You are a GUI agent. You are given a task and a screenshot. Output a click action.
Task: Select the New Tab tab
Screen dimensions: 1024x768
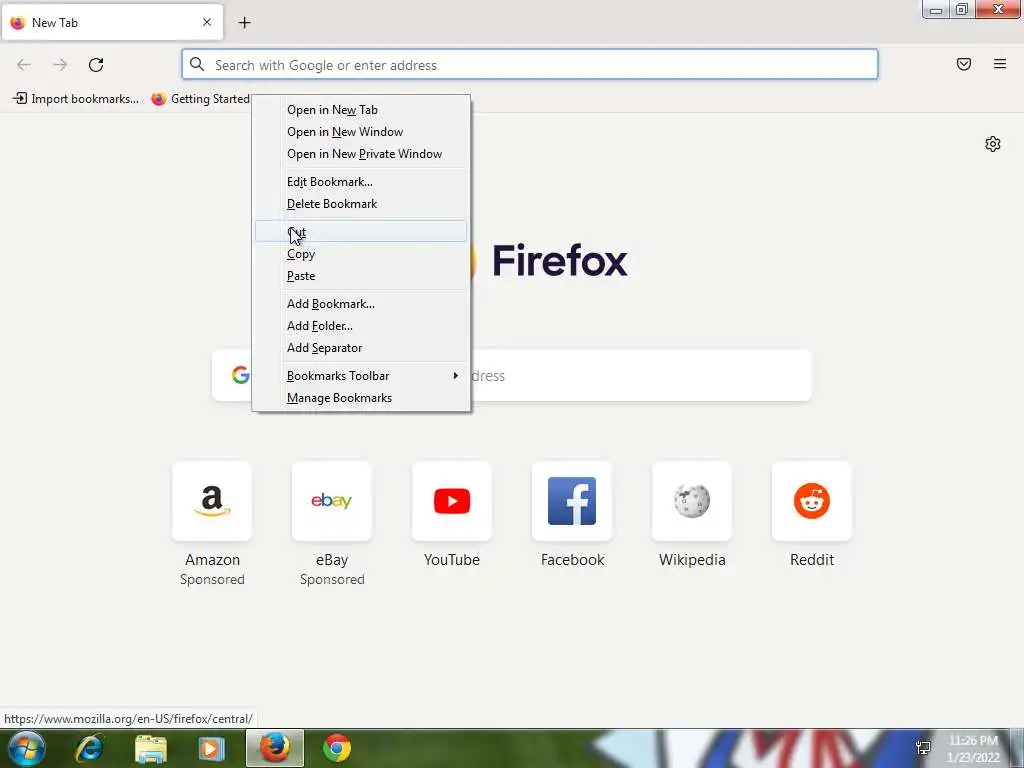point(112,23)
